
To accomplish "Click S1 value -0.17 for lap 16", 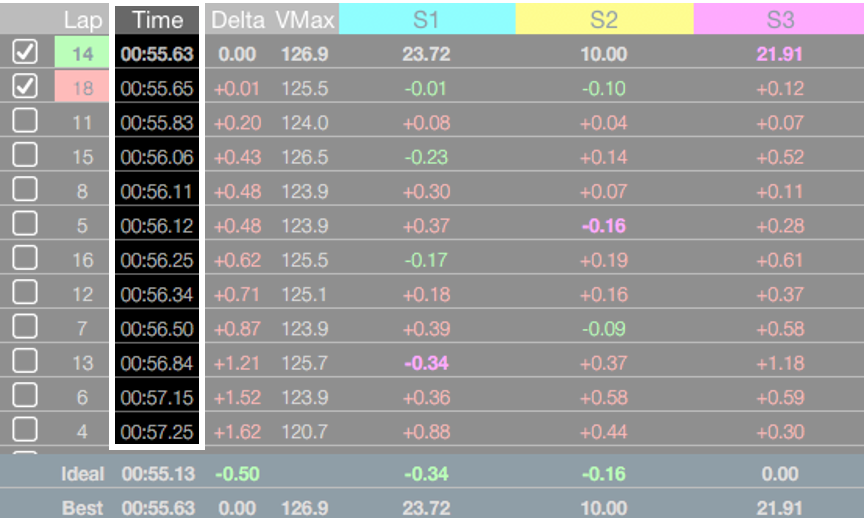I will 426,260.
